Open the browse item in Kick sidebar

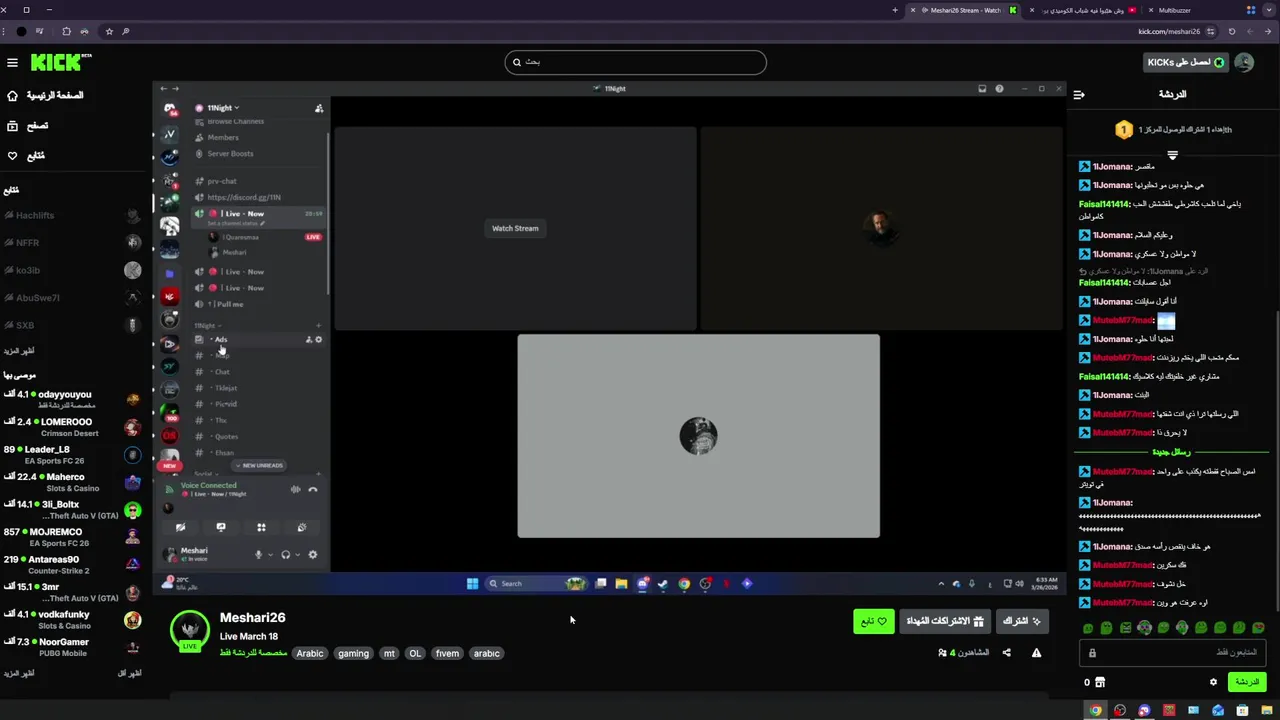coord(28,126)
